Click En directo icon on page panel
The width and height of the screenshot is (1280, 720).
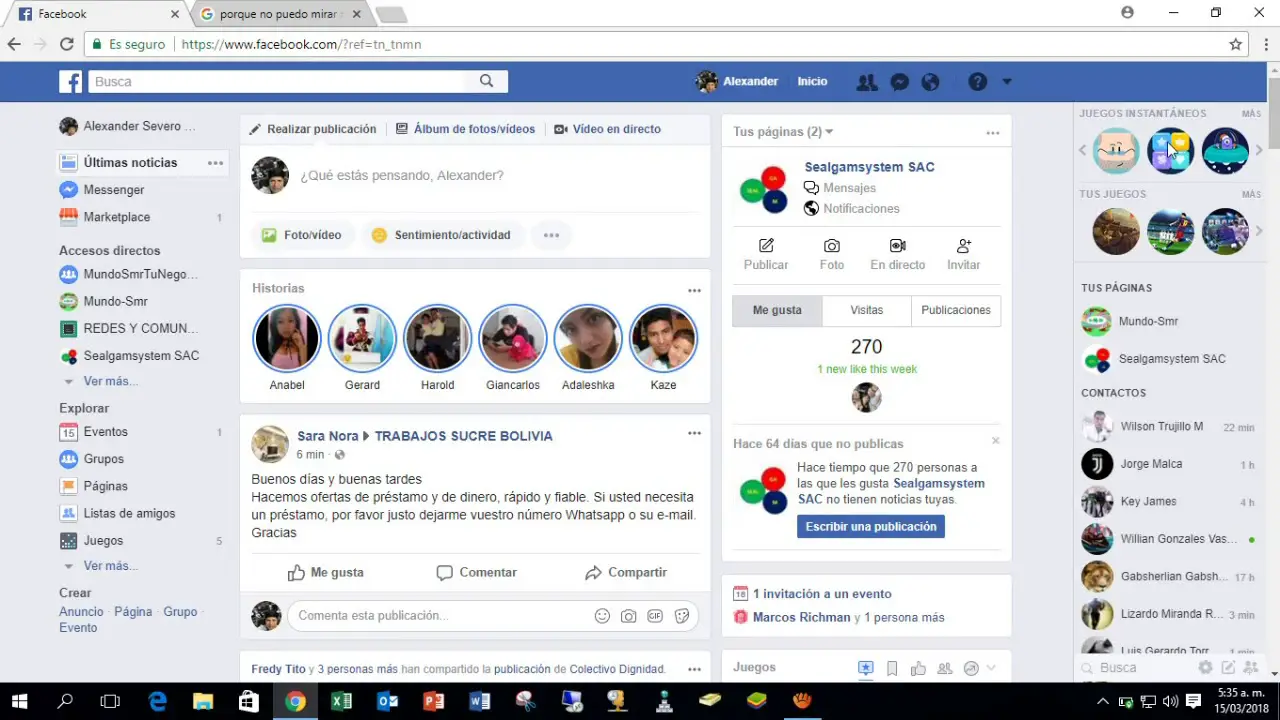pyautogui.click(x=898, y=246)
